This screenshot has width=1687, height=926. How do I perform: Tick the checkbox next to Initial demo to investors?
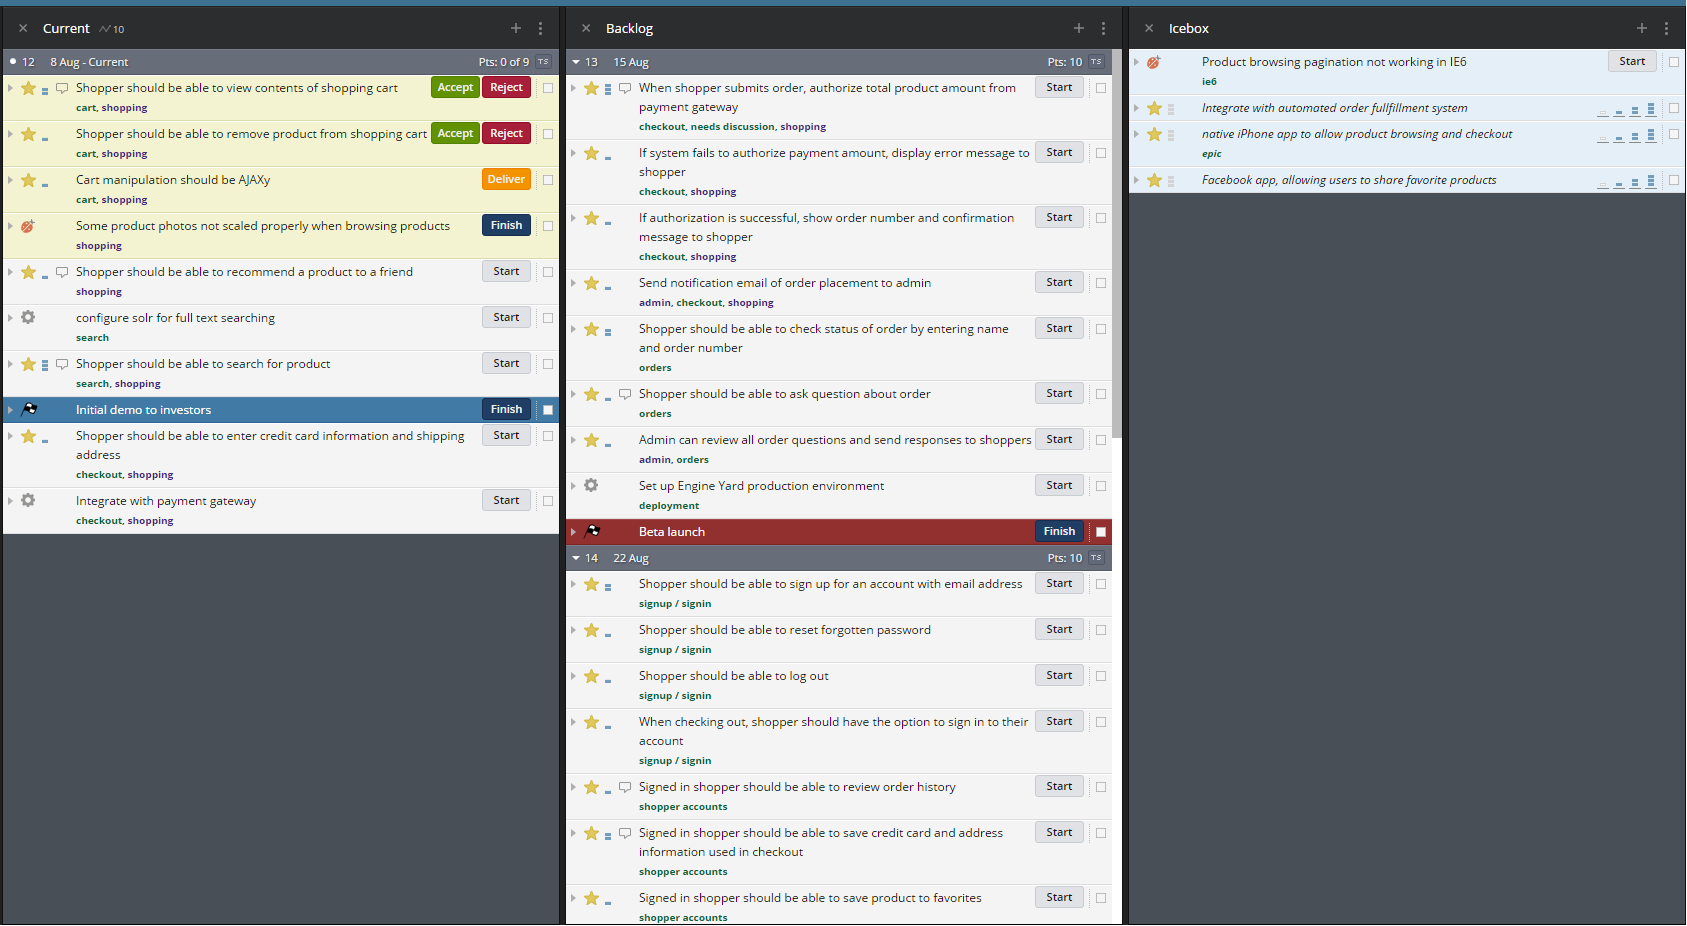[547, 409]
